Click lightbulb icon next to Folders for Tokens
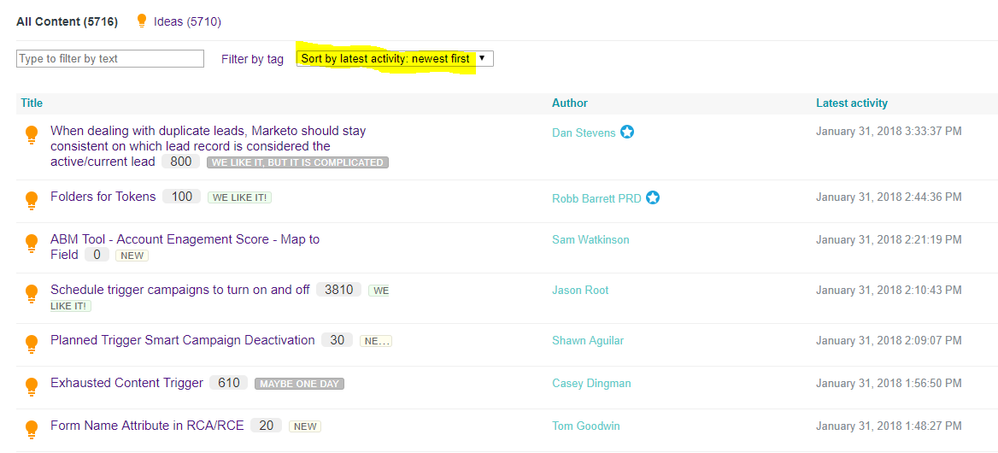This screenshot has height=453, width=998. [x=31, y=200]
